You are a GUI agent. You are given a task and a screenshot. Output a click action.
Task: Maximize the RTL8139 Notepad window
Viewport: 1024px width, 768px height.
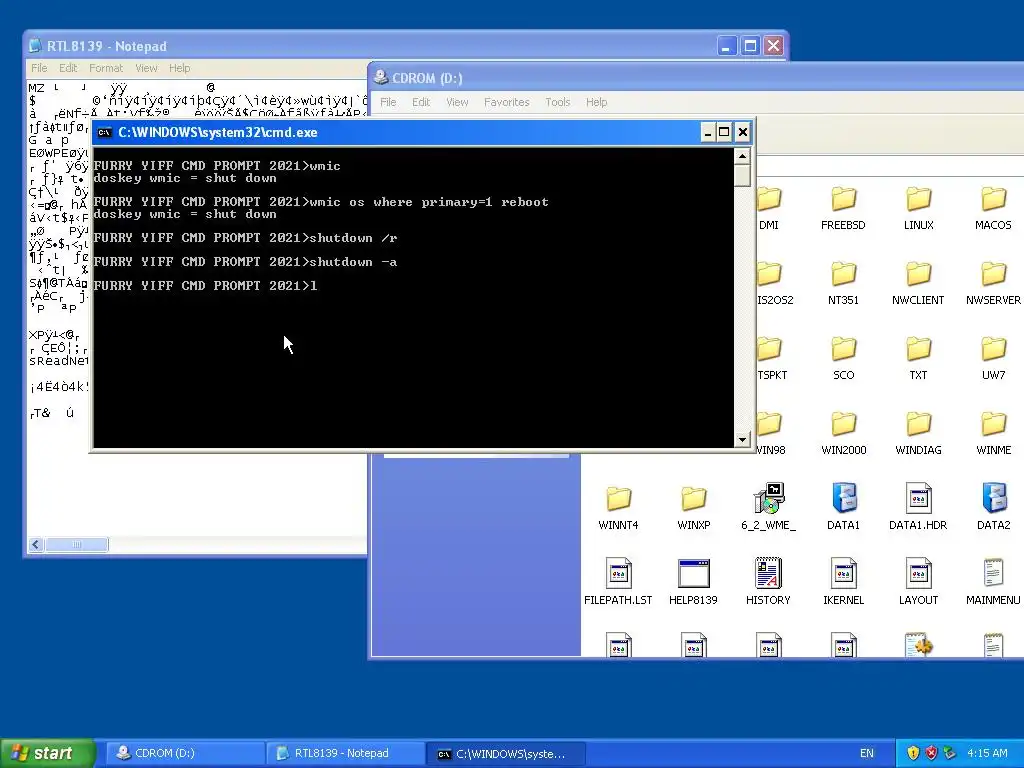[x=750, y=46]
